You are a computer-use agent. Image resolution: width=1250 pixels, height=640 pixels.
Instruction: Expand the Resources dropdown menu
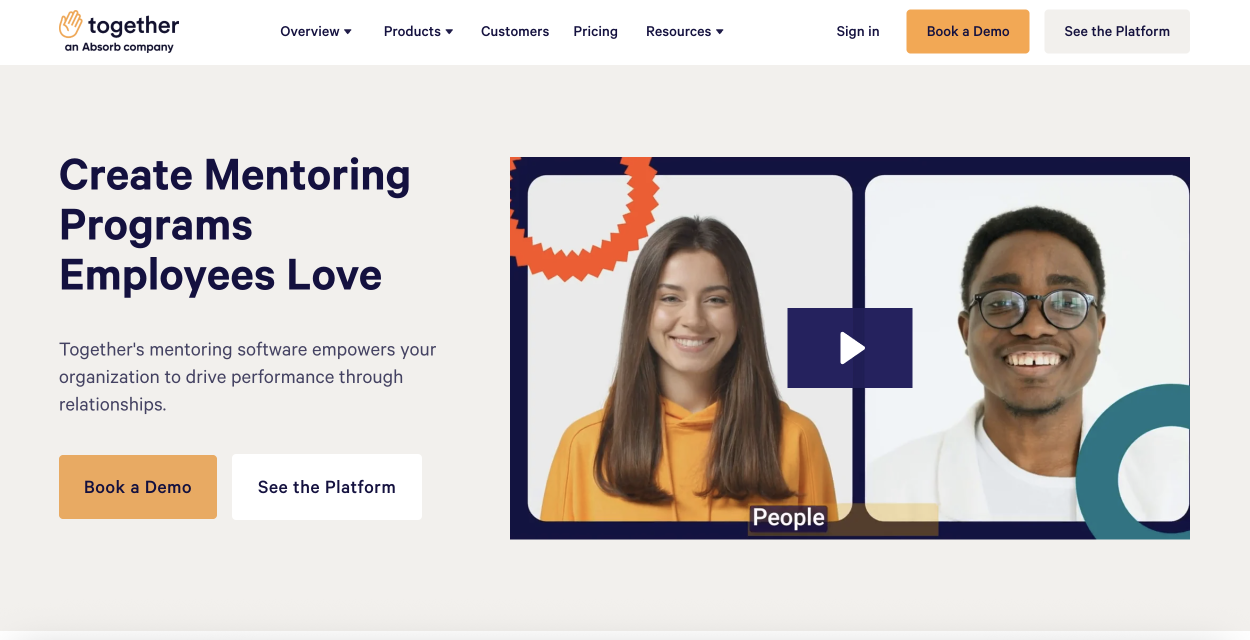(685, 32)
